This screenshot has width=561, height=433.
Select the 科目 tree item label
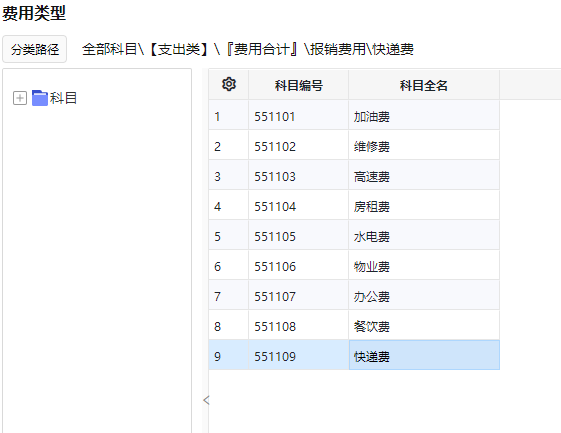63,98
